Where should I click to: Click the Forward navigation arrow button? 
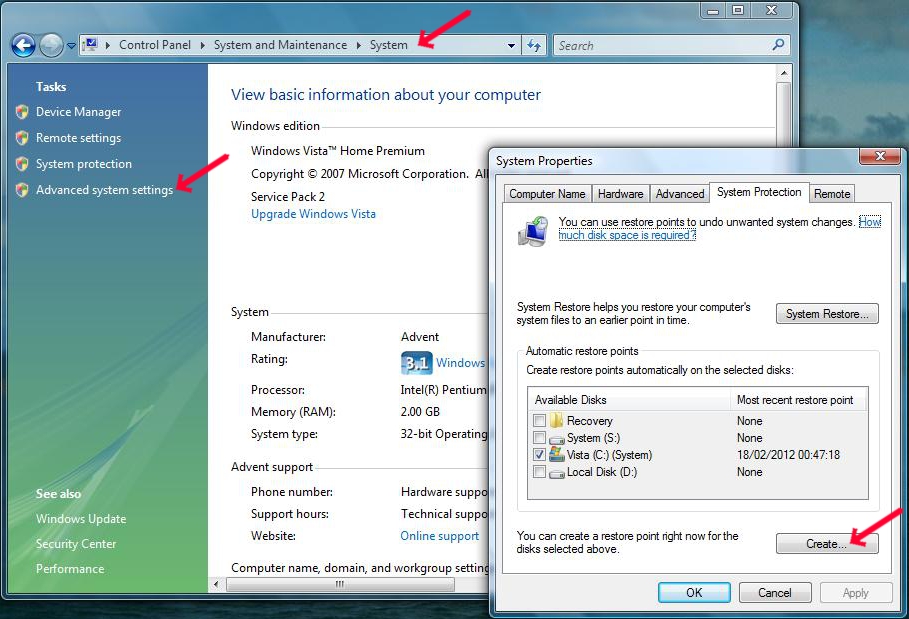[51, 45]
